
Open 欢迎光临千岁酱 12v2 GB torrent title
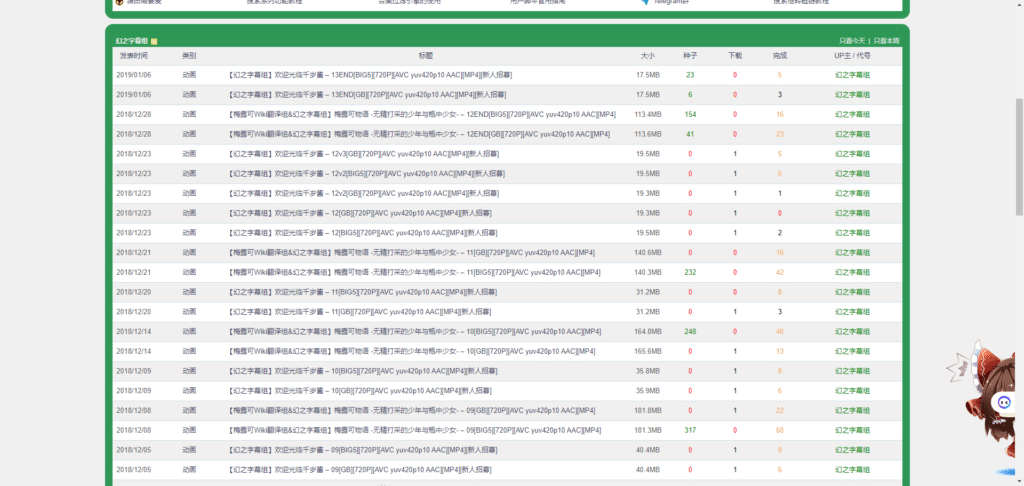pyautogui.click(x=364, y=193)
